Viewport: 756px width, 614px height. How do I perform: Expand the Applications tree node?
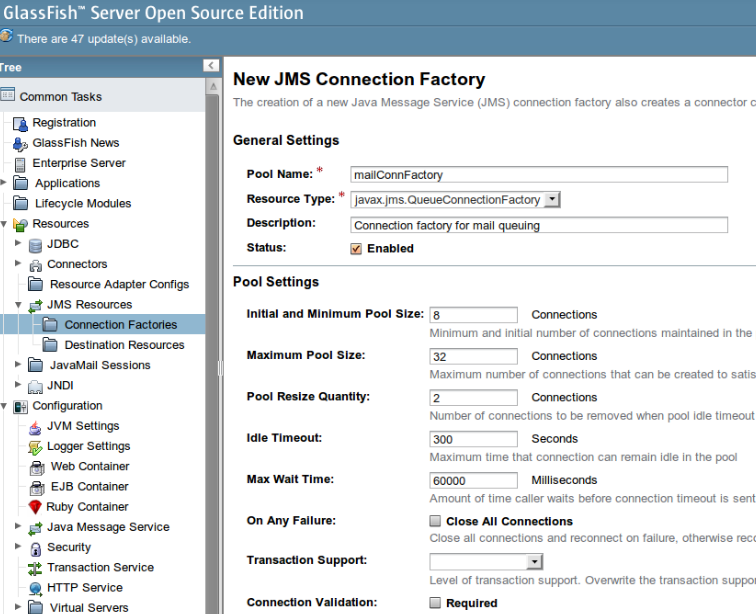3,182
